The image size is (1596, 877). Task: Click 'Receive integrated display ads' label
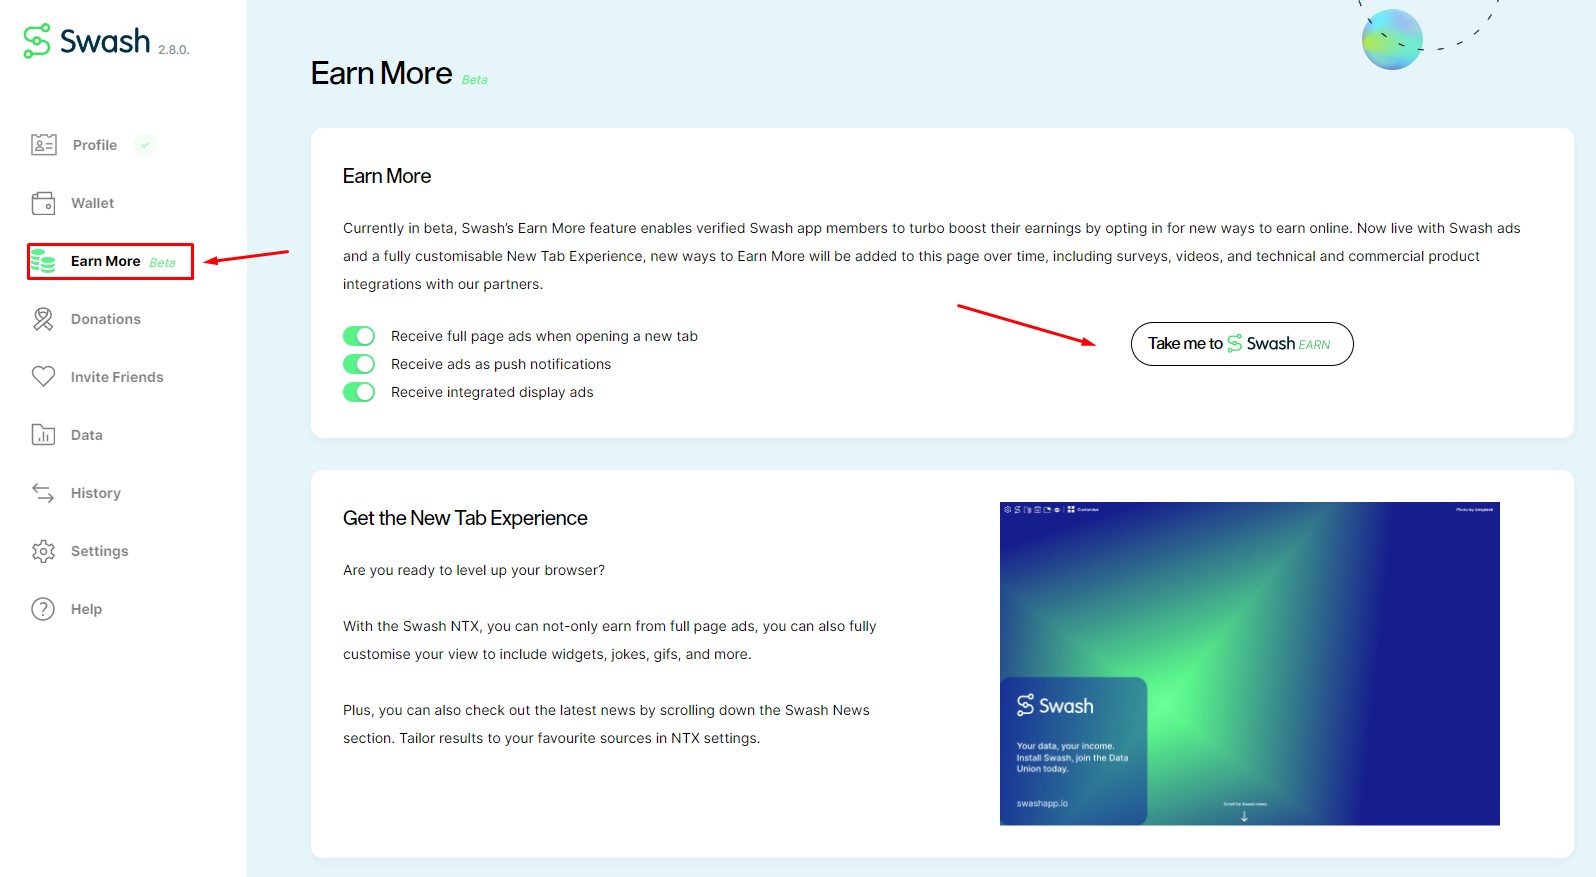(x=492, y=392)
